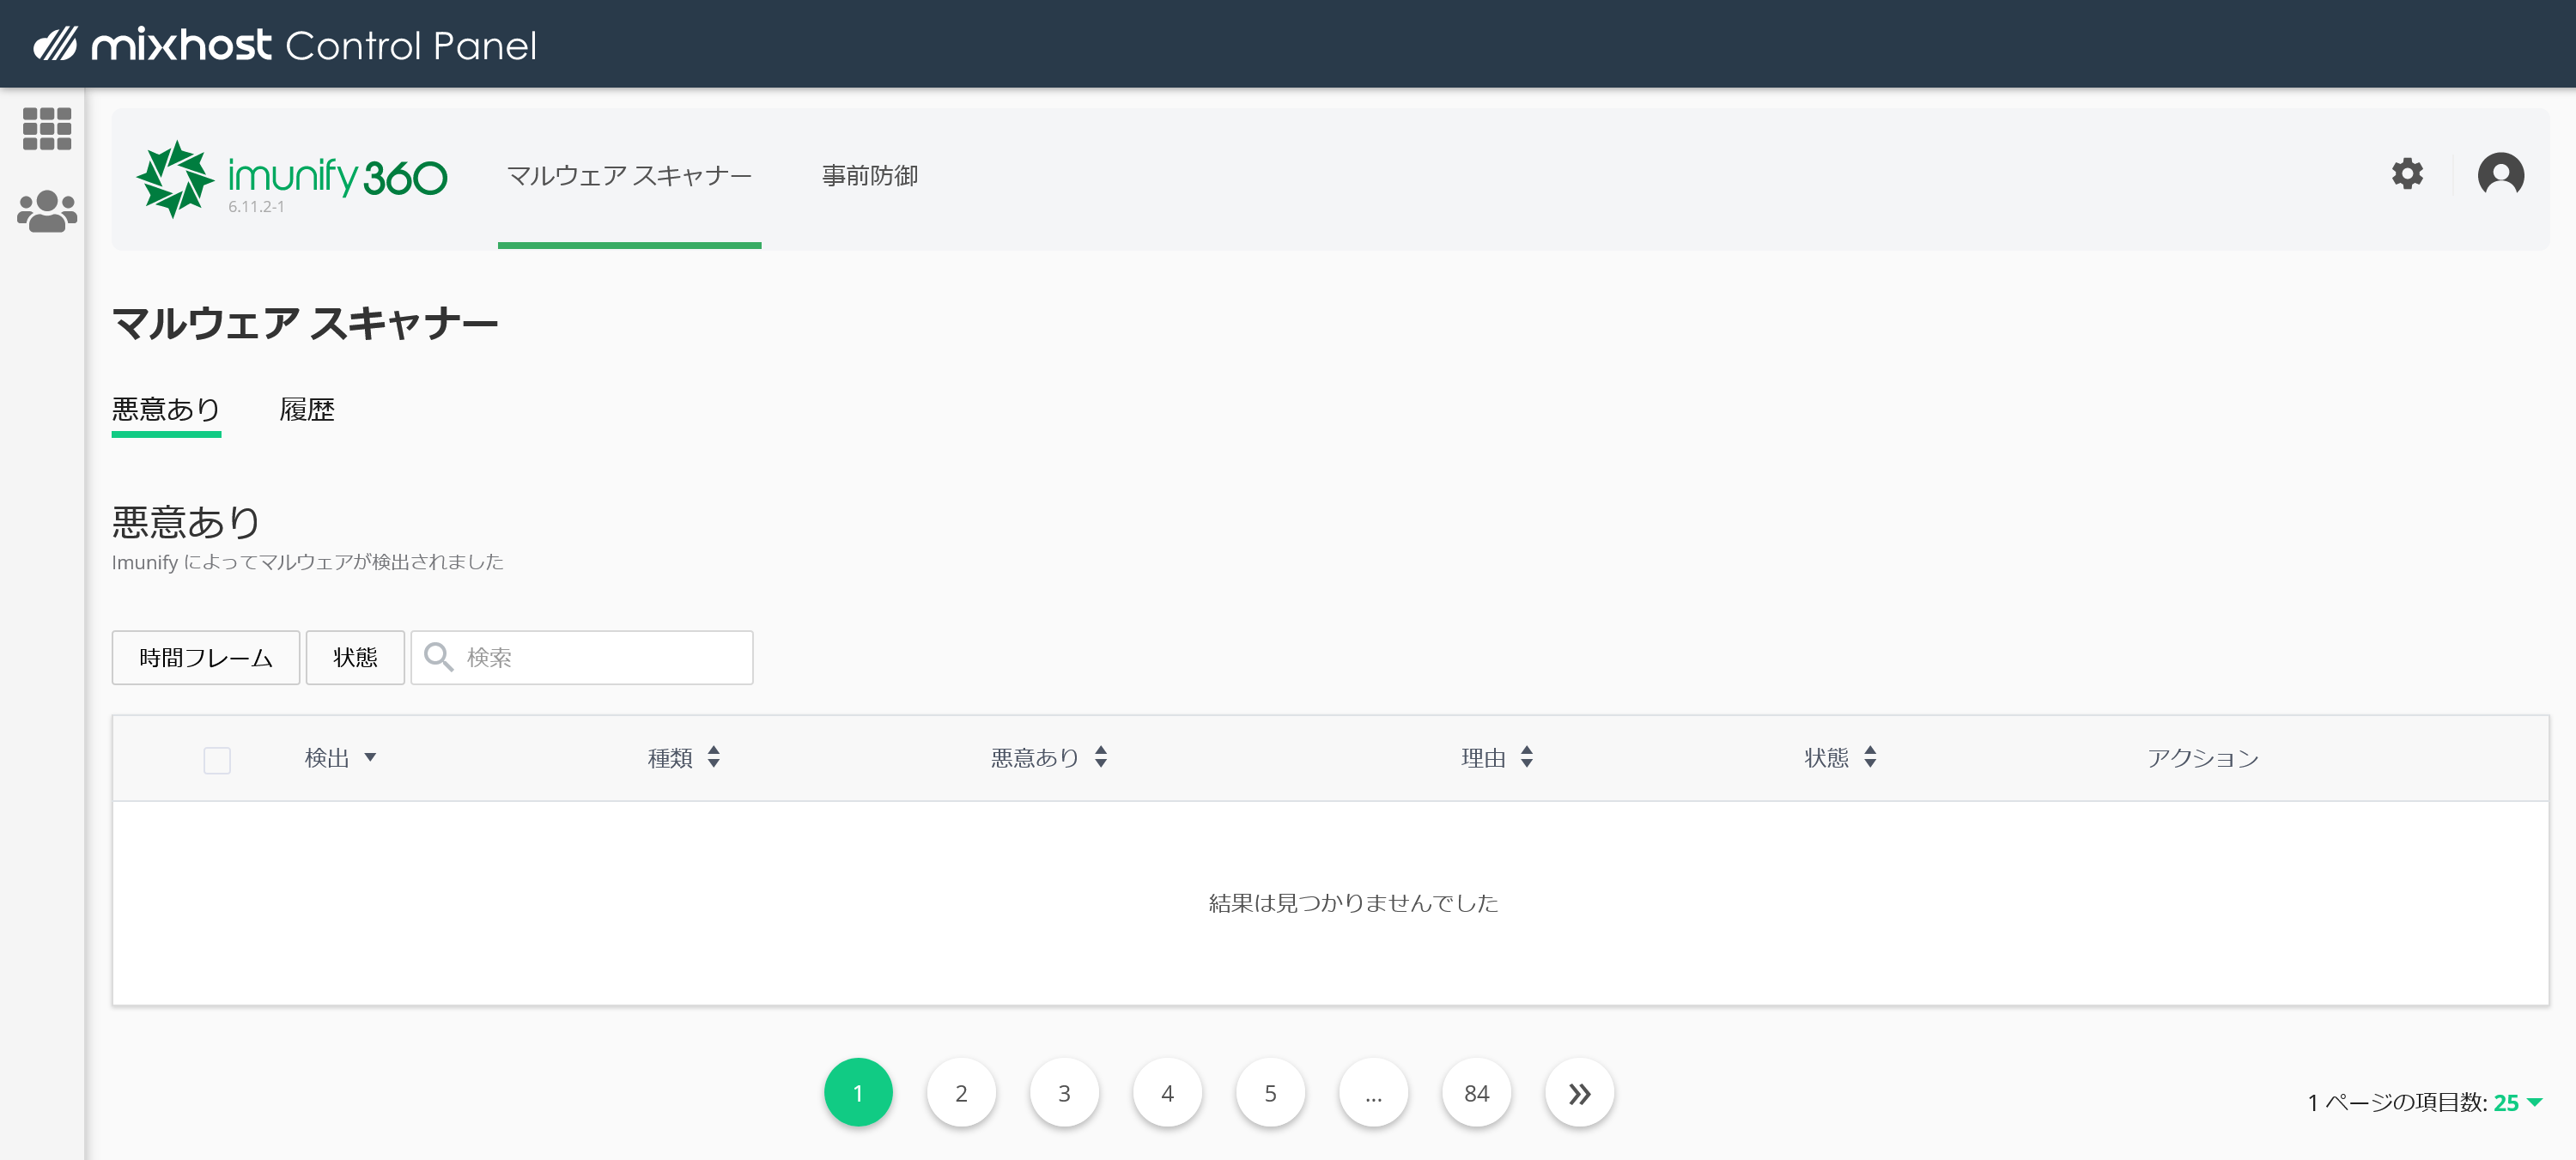Go to page 84 in pagination
This screenshot has width=2576, height=1160.
pos(1477,1092)
